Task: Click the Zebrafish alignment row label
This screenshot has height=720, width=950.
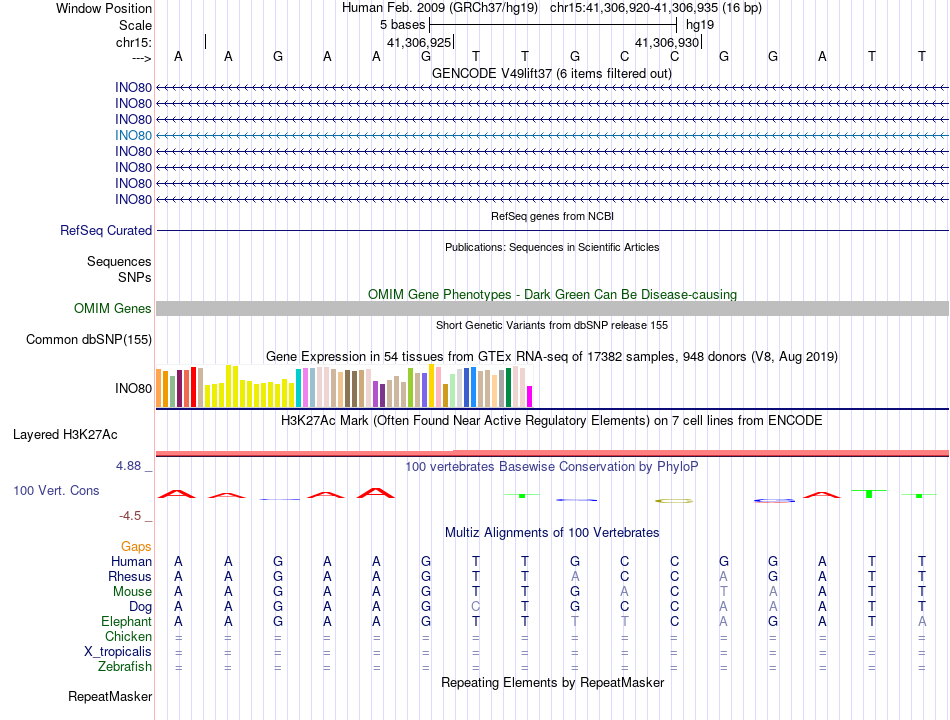Action: click(x=125, y=666)
